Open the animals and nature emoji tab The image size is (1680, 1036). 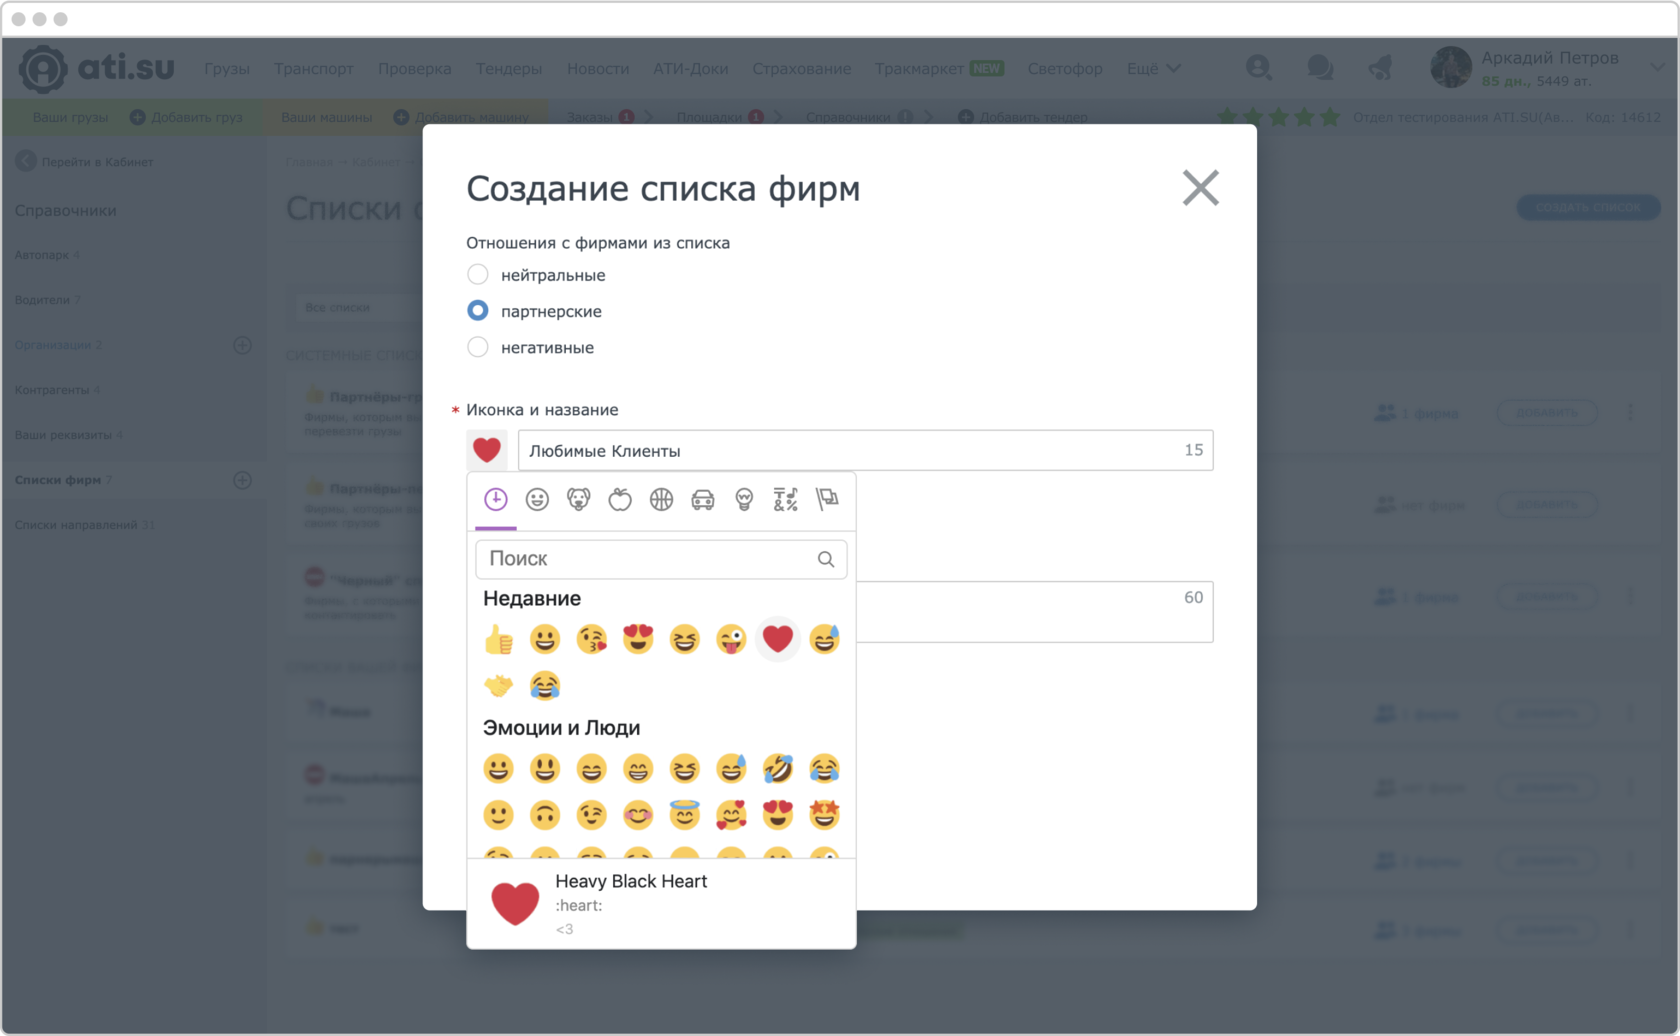pos(579,499)
